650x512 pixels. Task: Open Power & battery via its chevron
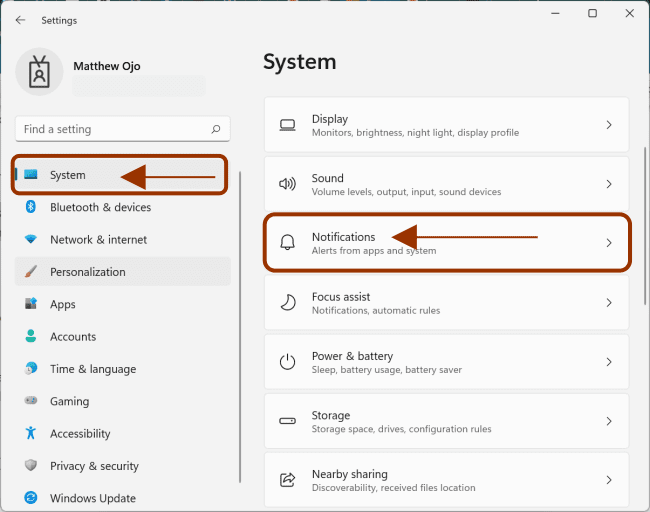pyautogui.click(x=609, y=362)
